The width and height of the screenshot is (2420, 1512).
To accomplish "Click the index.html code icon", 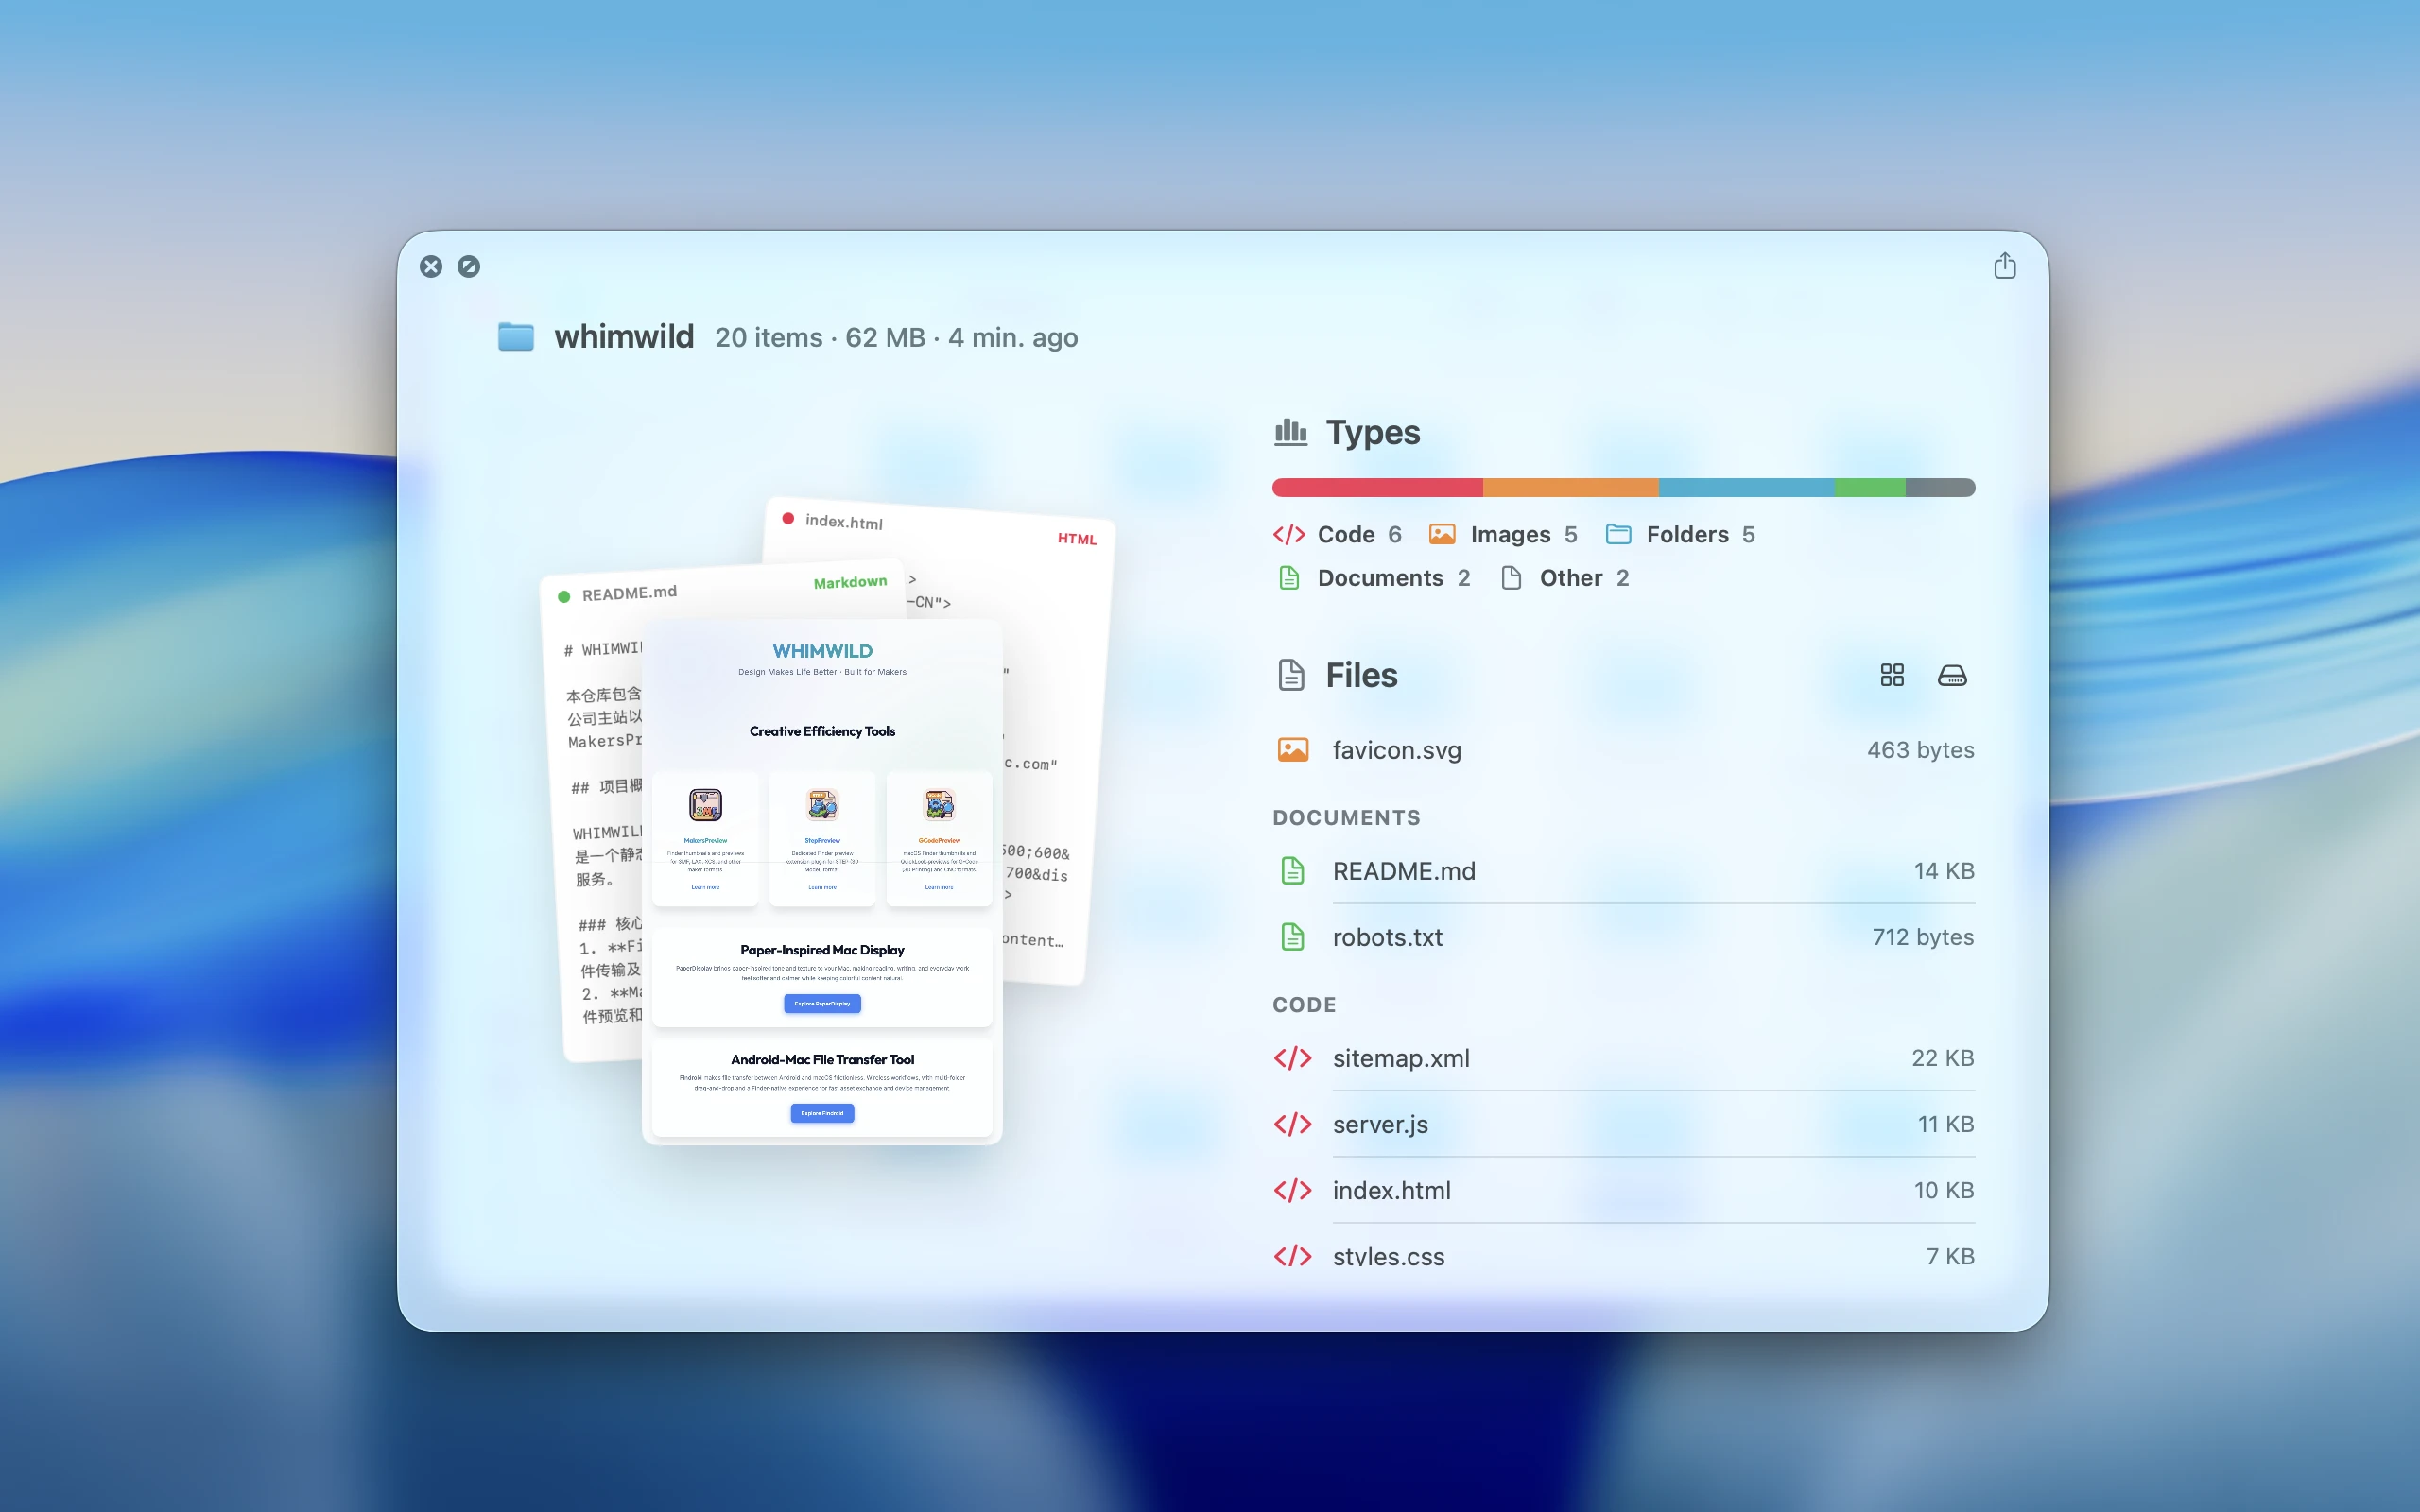I will (x=1293, y=1190).
